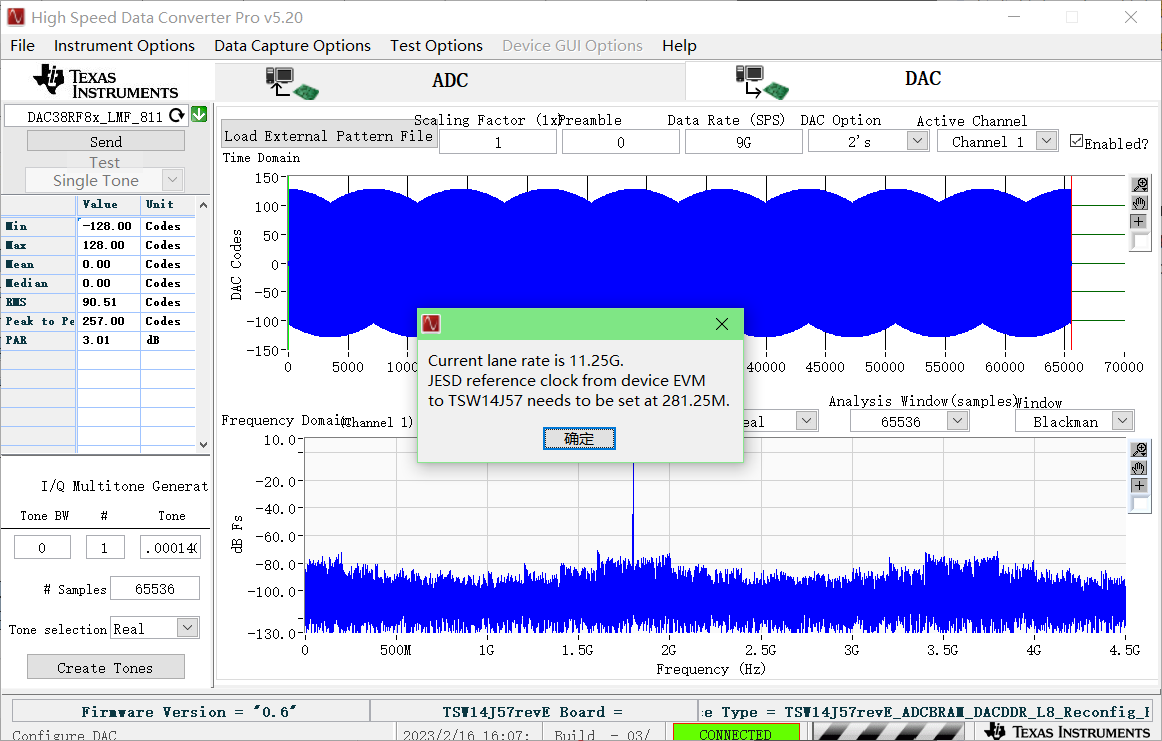
Task: Open the Tone selection Real dropdown
Action: coord(187,628)
